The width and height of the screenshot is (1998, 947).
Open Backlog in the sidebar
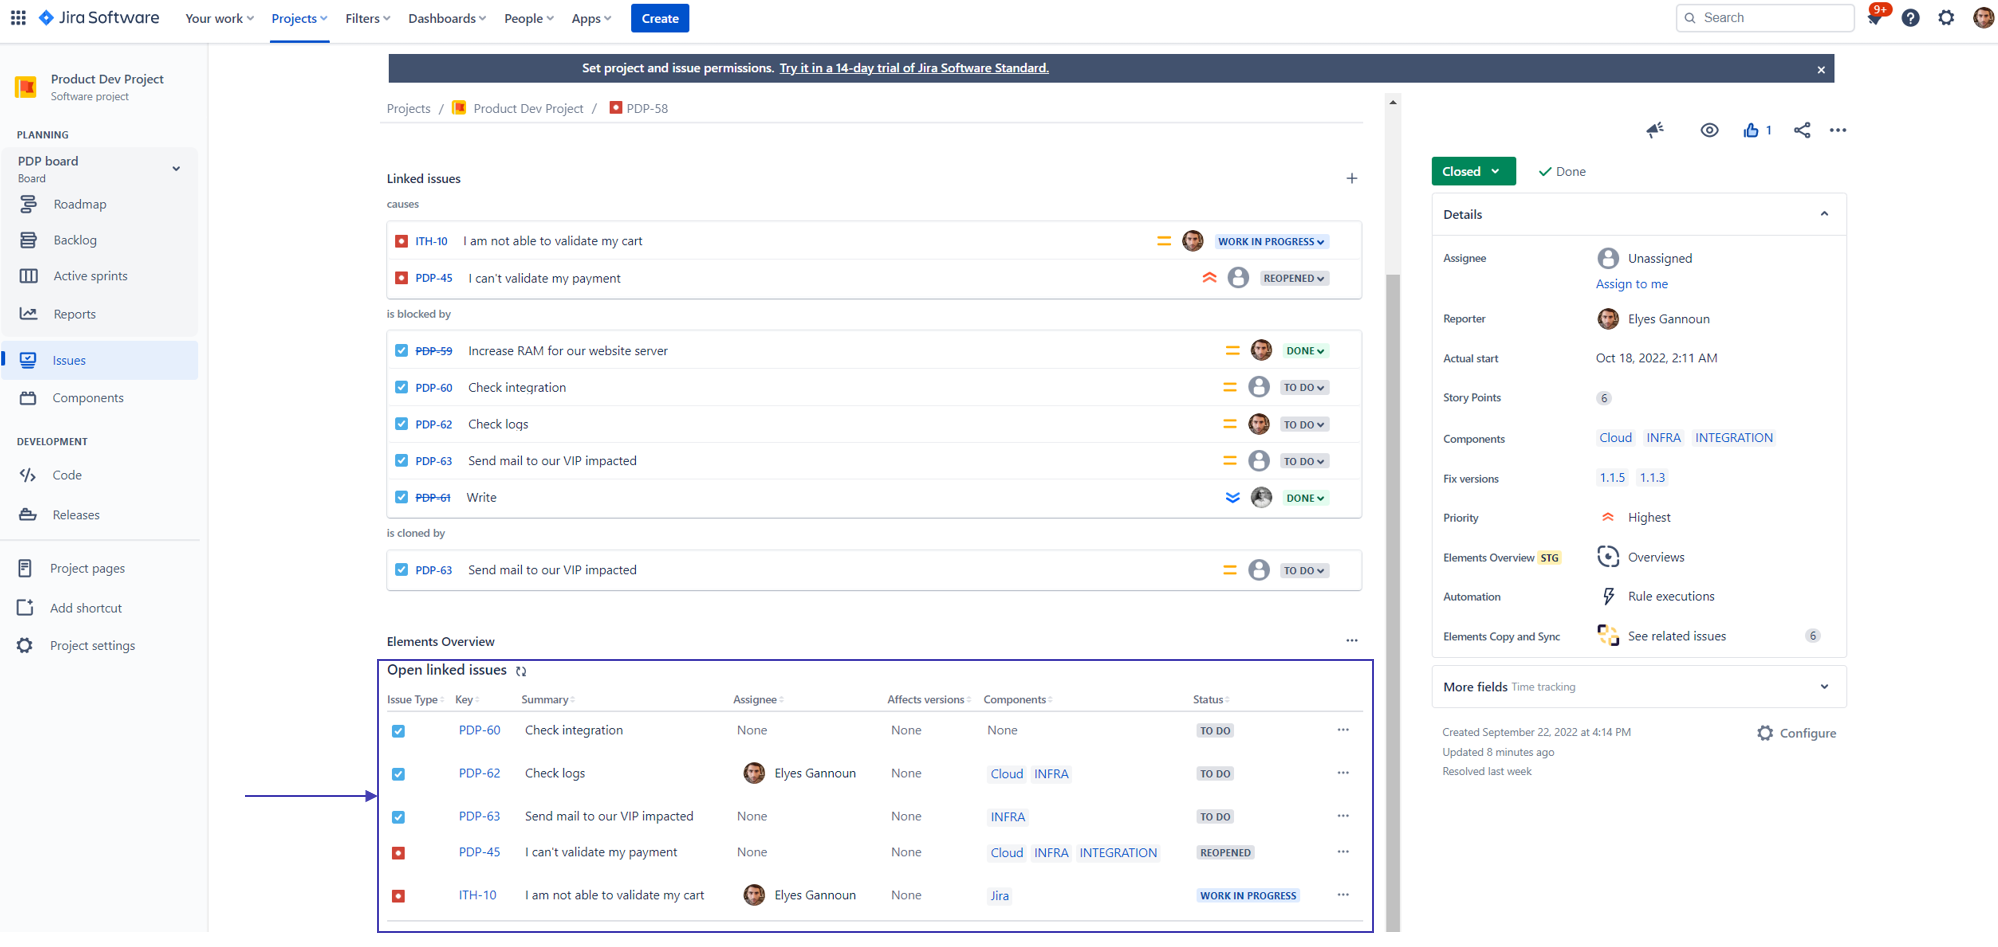coord(75,240)
